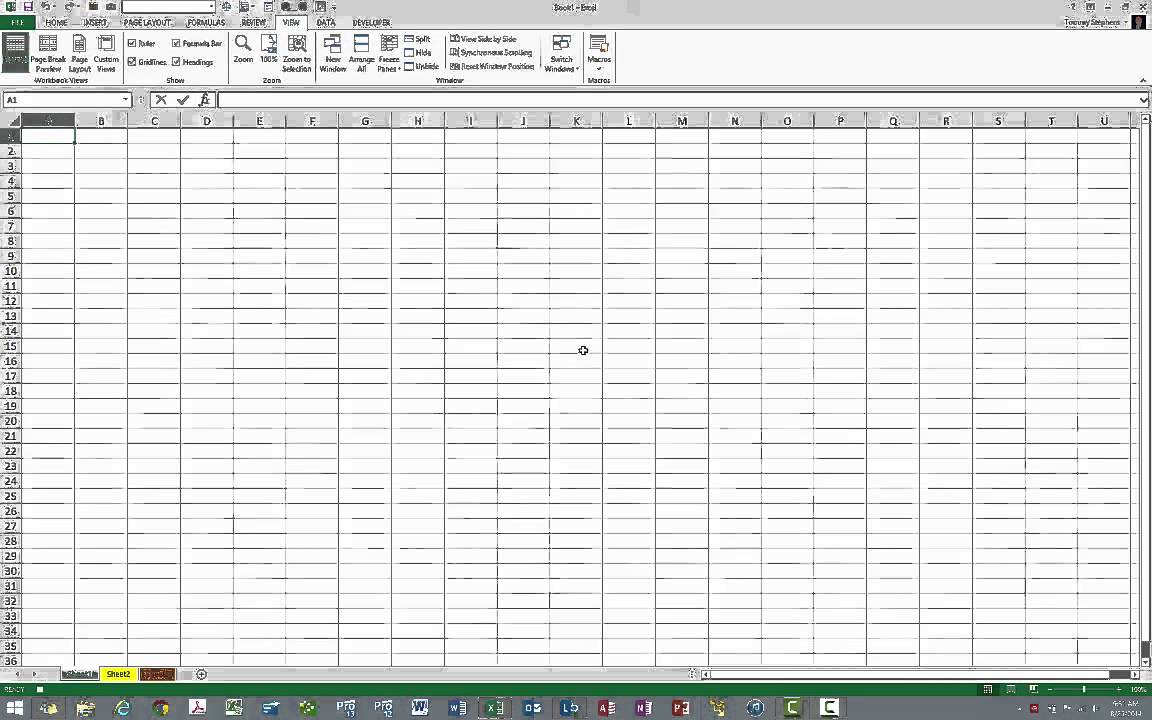
Task: Adjust the zoom slider
Action: [1084, 690]
